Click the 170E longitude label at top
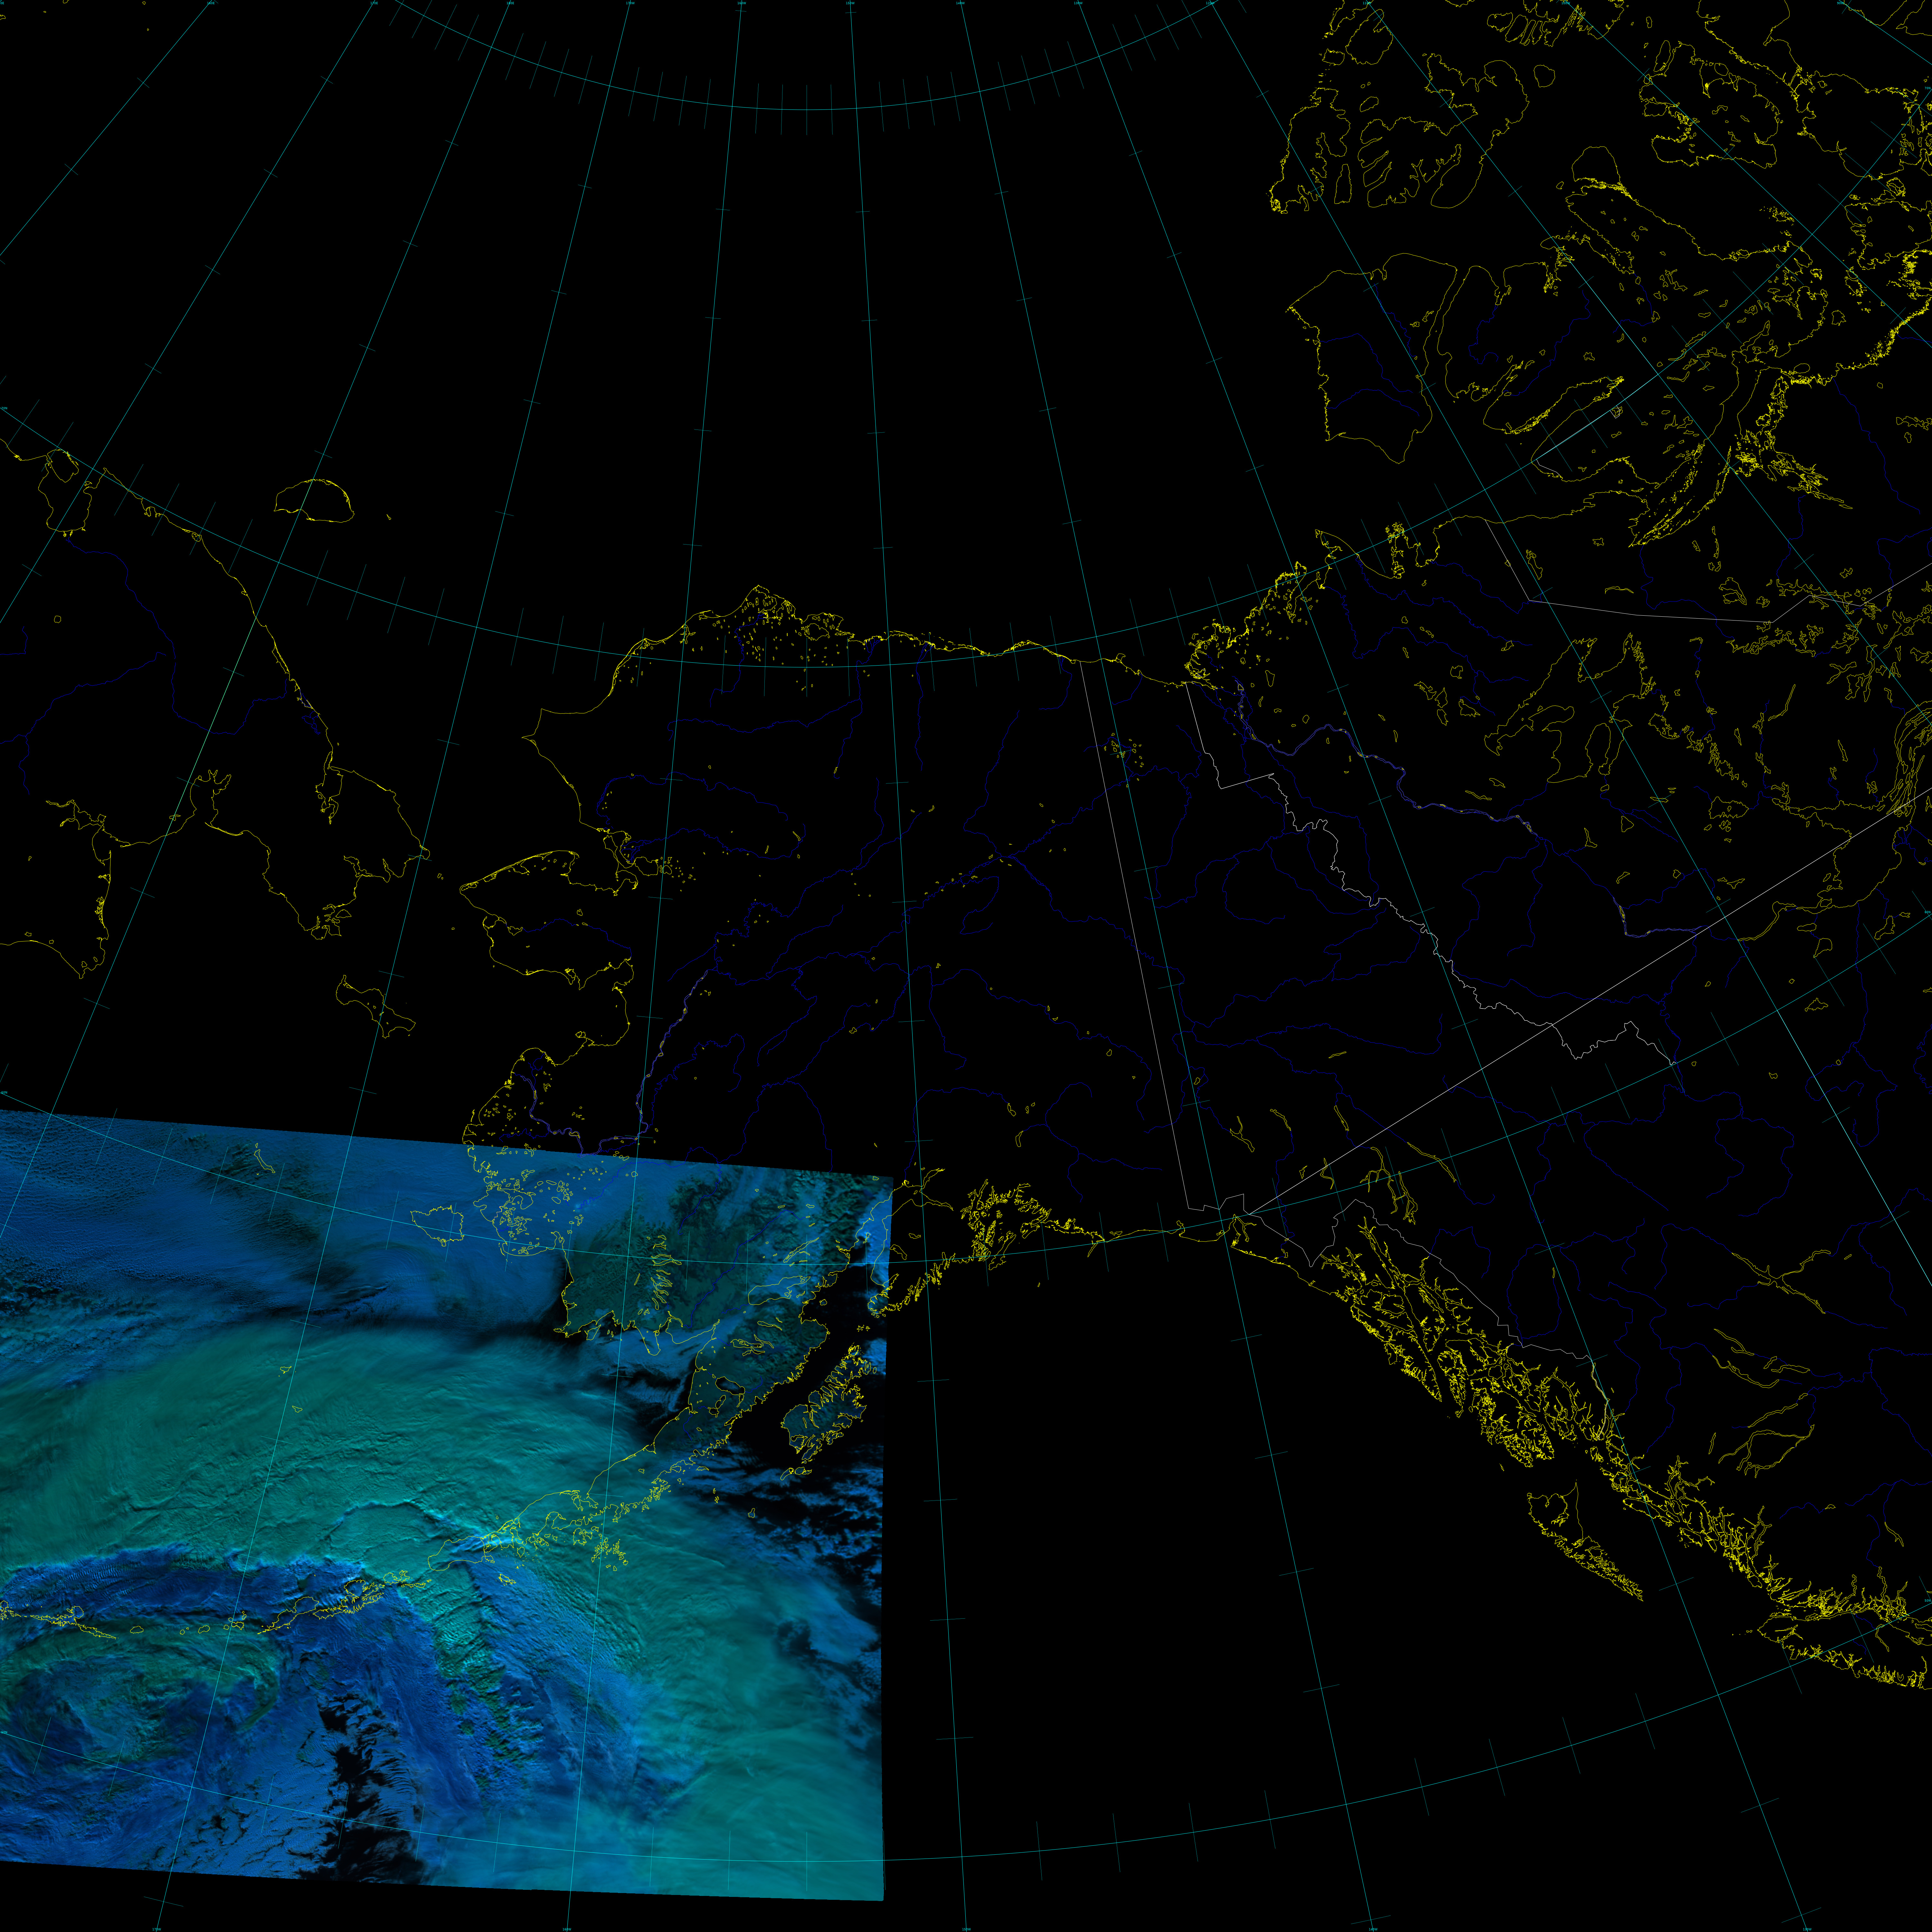This screenshot has width=1932, height=1932. (x=374, y=3)
